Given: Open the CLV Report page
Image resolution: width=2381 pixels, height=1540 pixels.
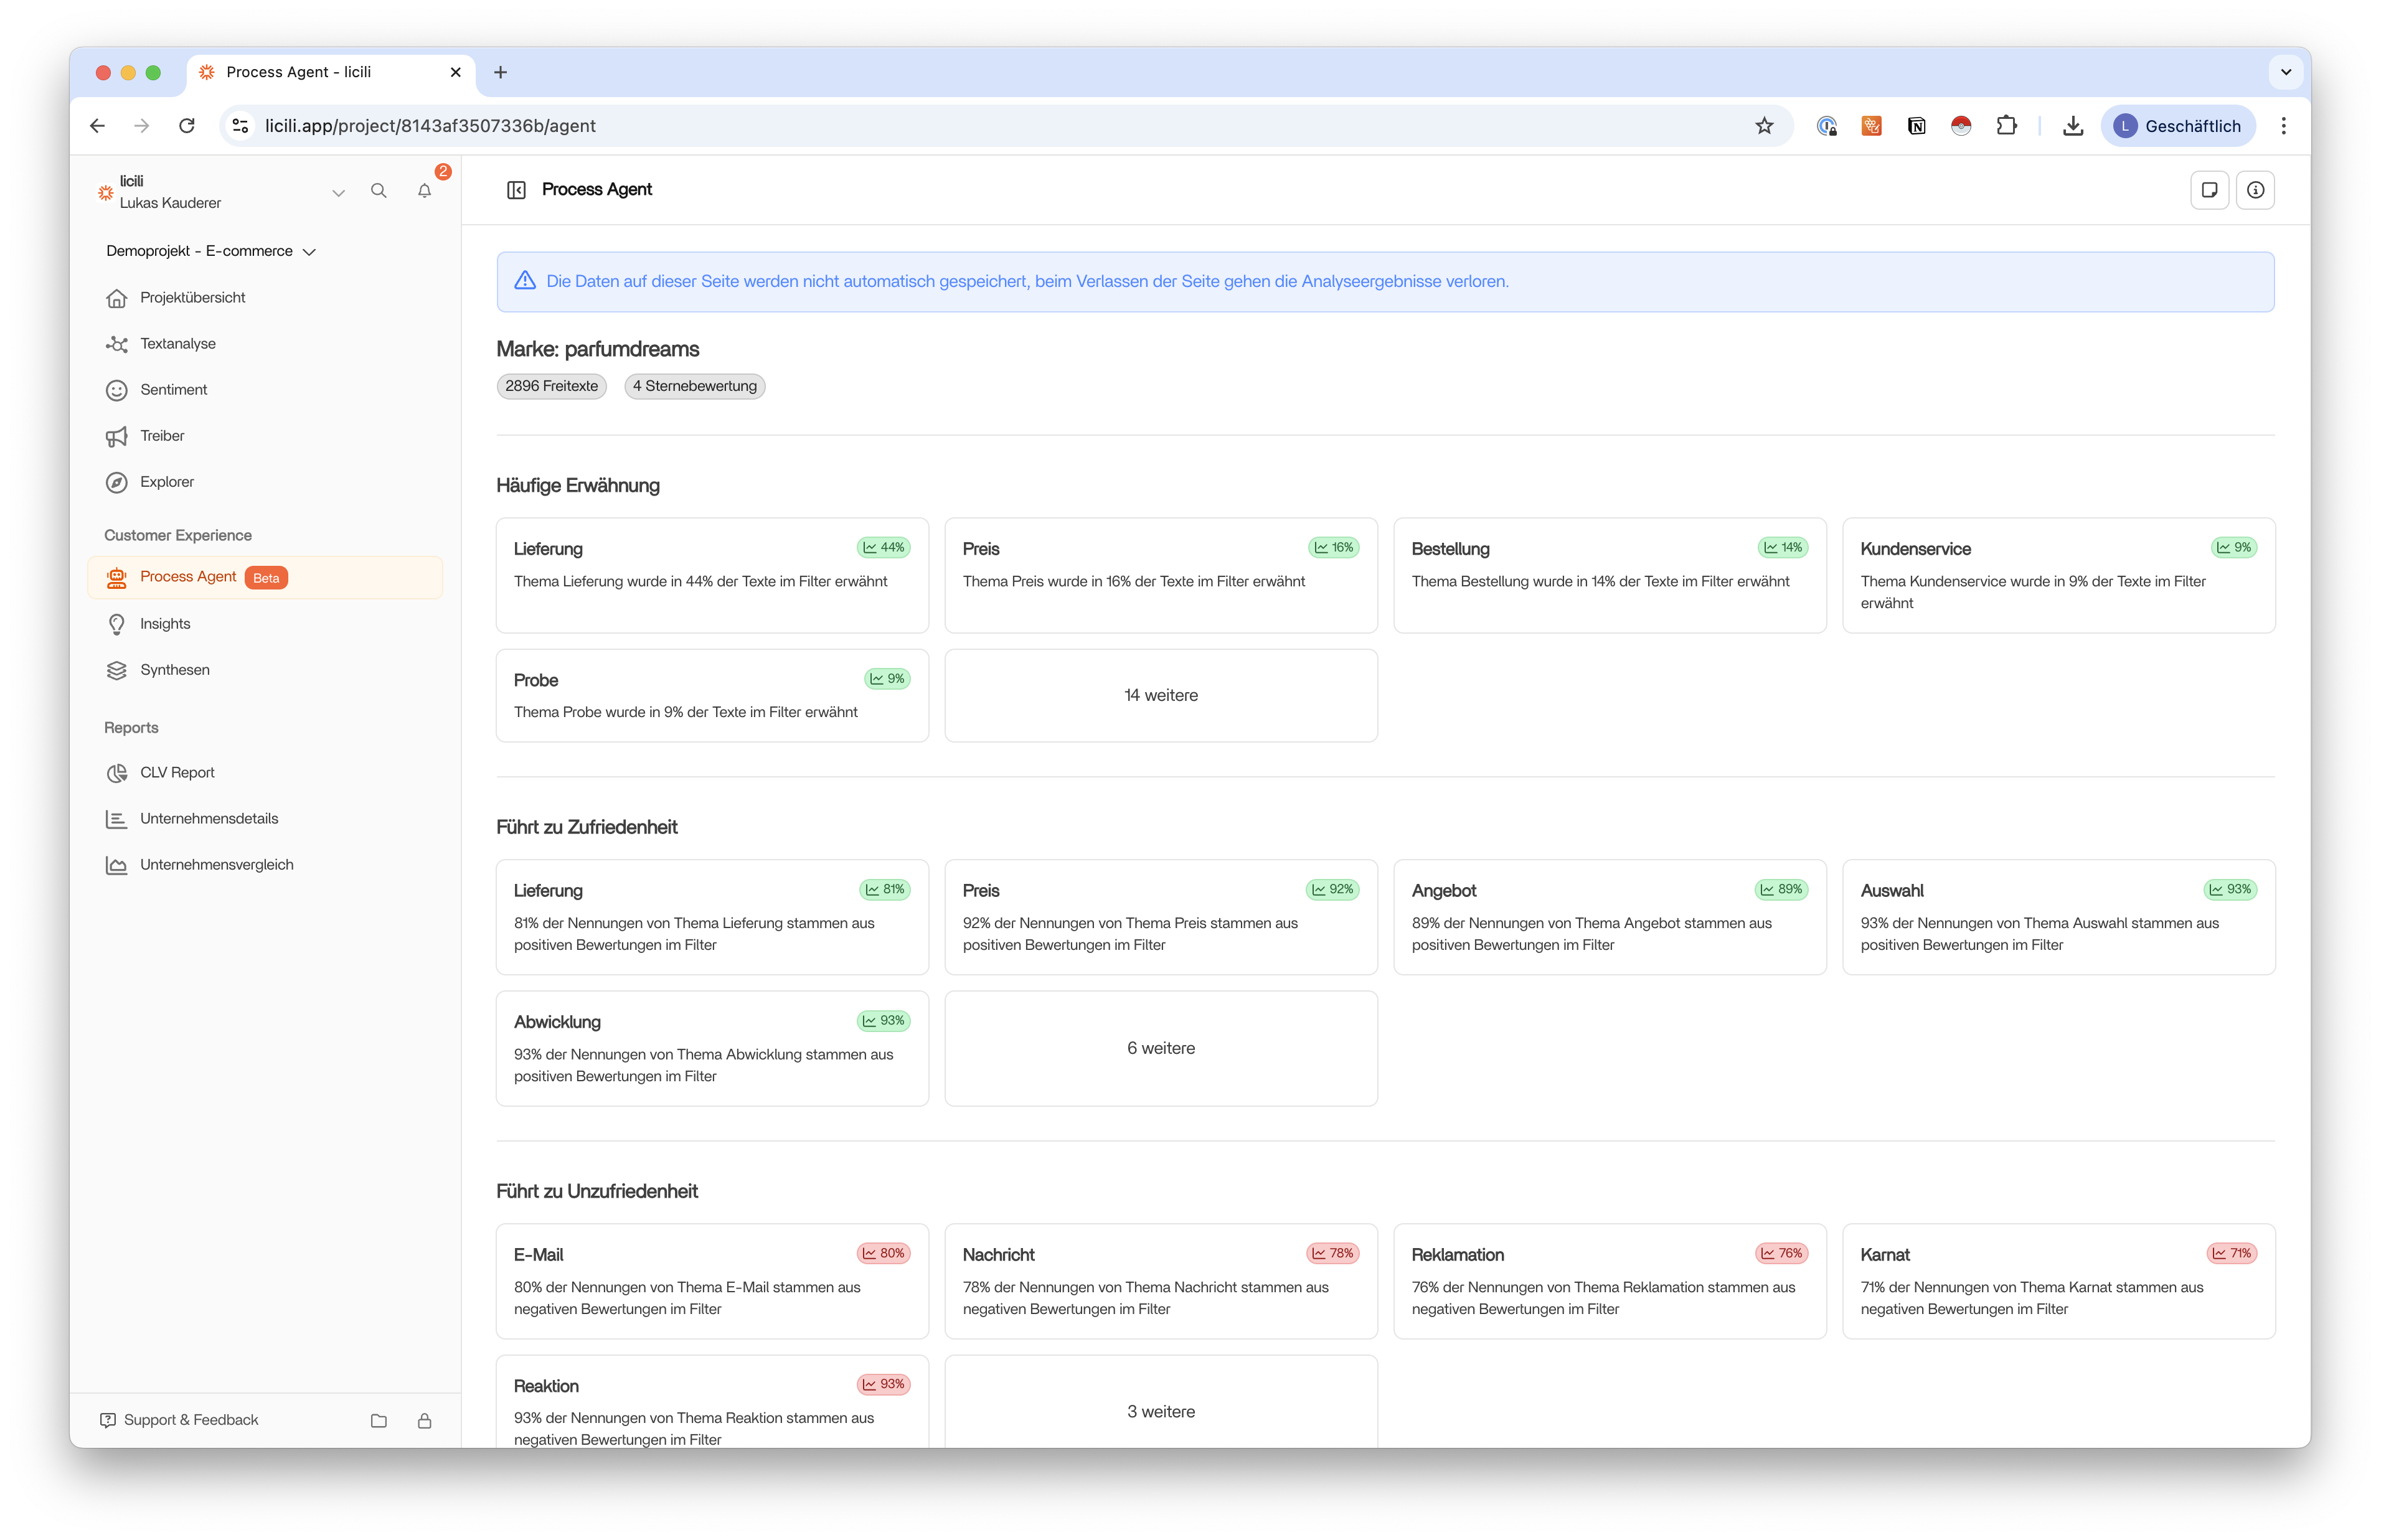Looking at the screenshot, I should pyautogui.click(x=177, y=773).
